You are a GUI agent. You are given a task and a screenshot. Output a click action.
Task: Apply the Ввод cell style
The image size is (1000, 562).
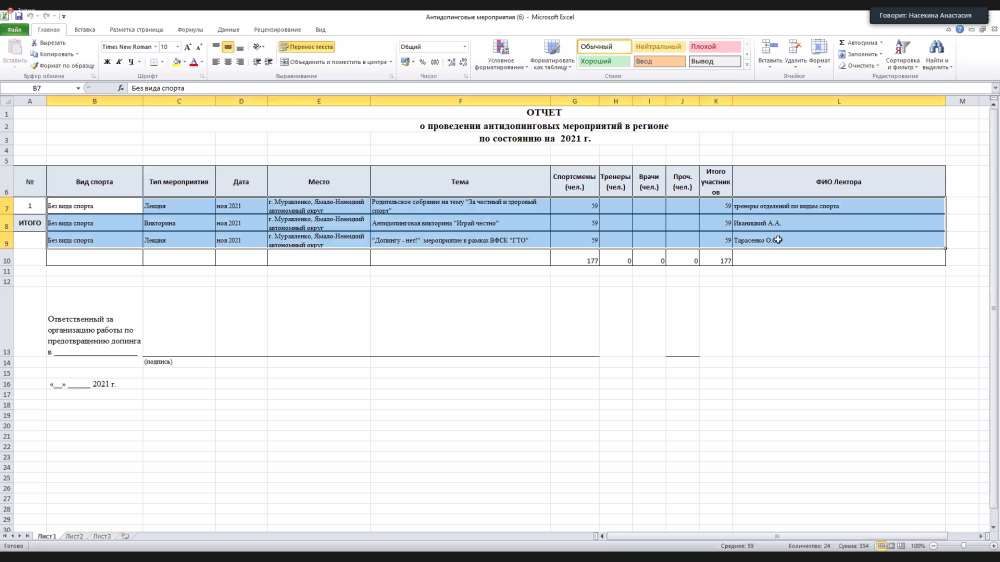[659, 61]
